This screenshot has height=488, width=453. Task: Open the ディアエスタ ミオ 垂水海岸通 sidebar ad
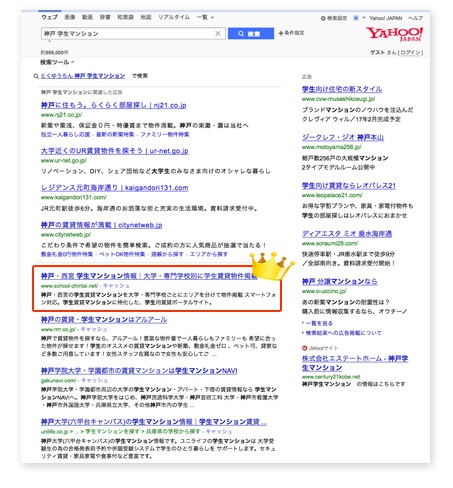pos(347,234)
